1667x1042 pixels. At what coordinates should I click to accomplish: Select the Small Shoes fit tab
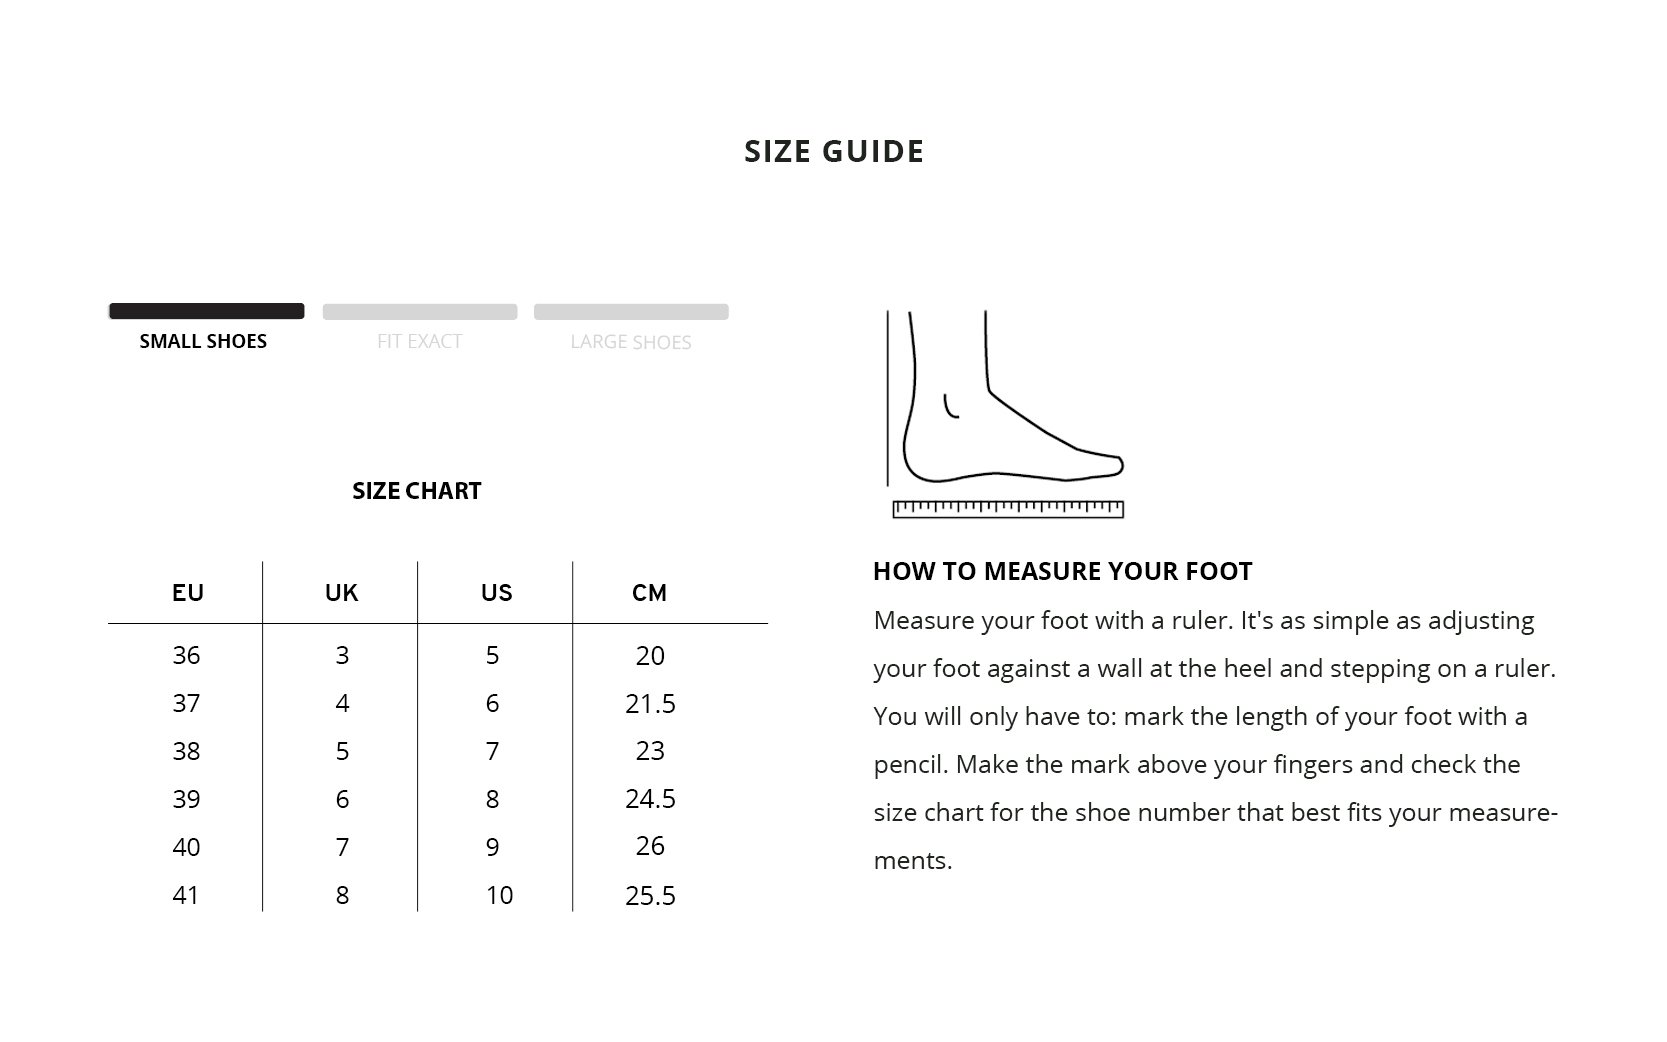[203, 341]
